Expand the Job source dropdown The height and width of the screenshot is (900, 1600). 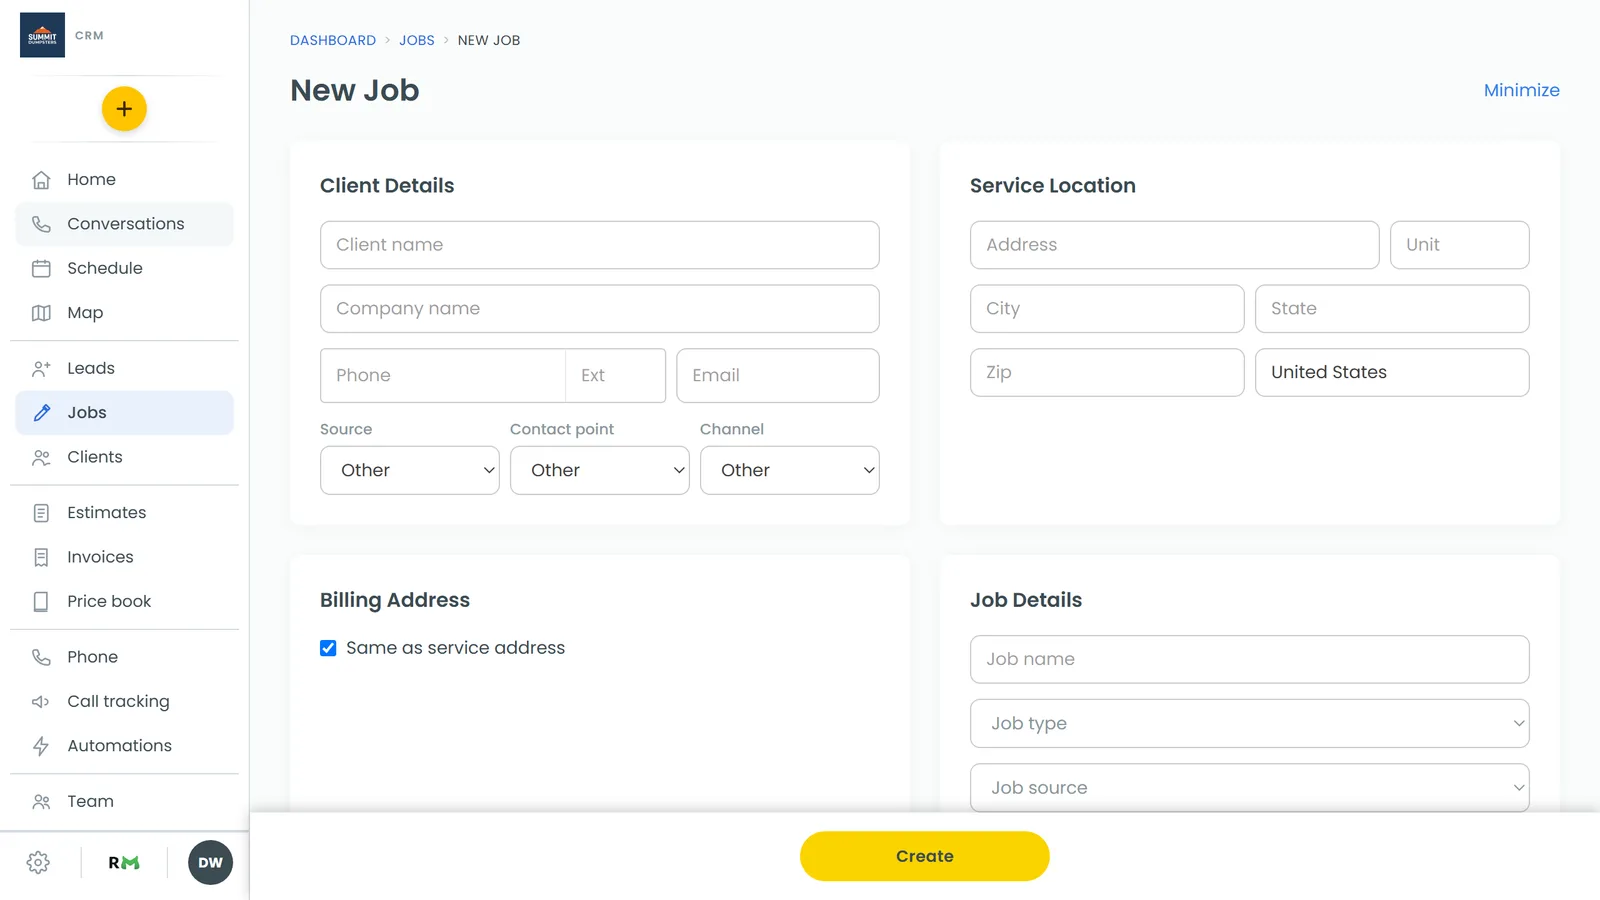pos(1250,788)
